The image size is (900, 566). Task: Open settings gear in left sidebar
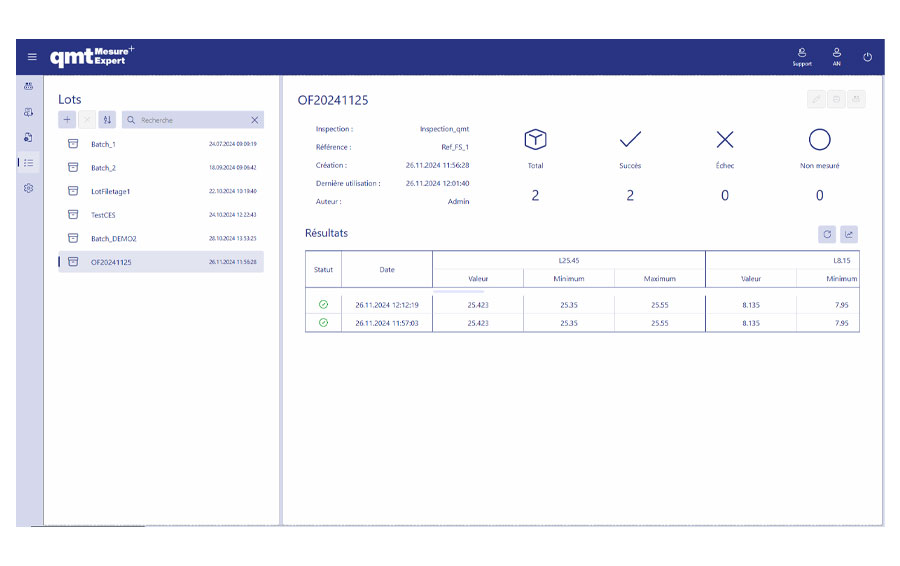click(29, 188)
